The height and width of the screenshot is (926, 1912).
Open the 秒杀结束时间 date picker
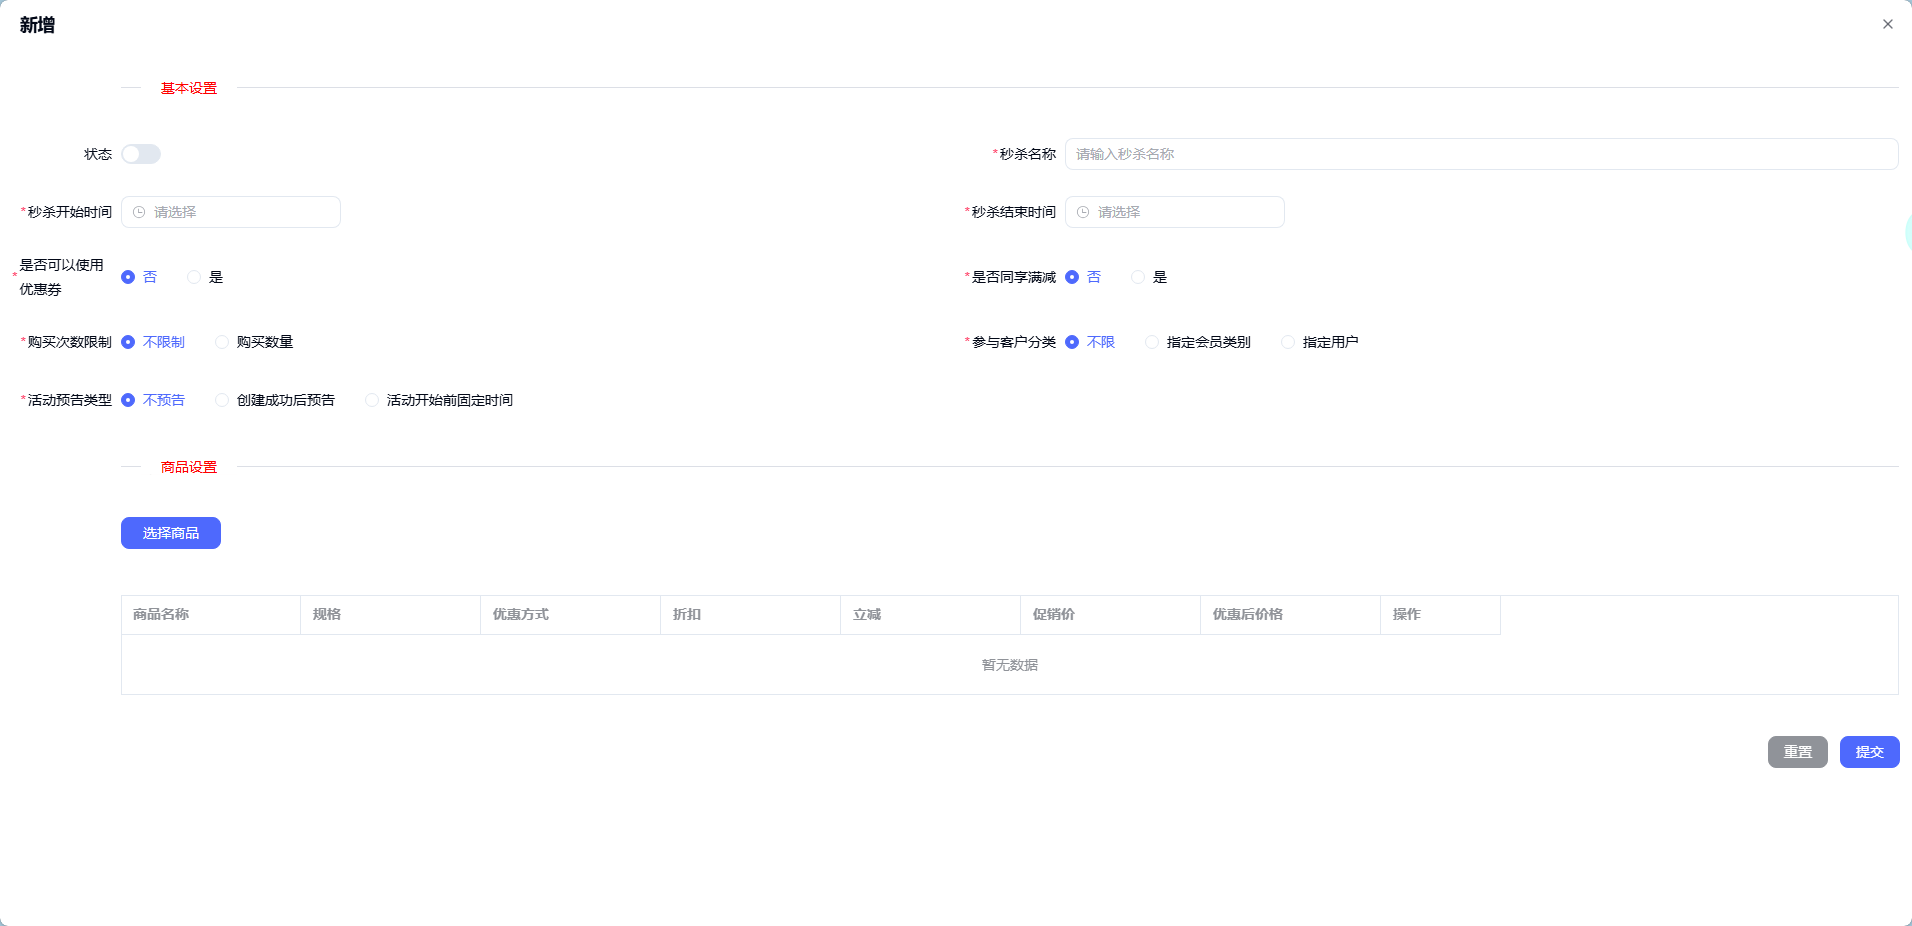[x=1174, y=211]
